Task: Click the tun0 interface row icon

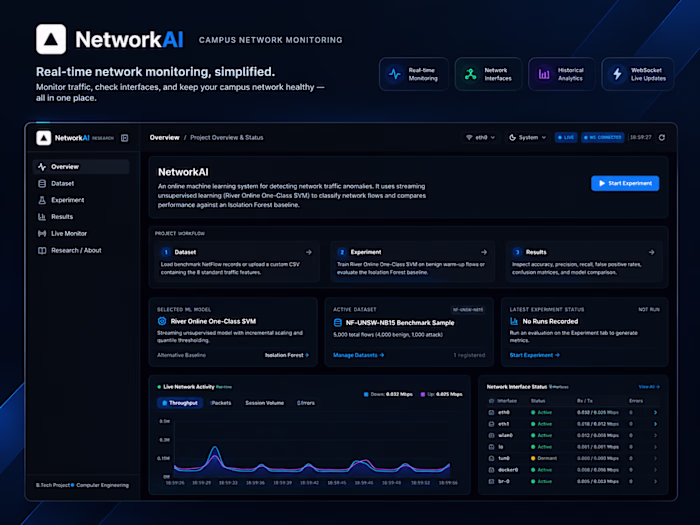Action: pyautogui.click(x=492, y=458)
